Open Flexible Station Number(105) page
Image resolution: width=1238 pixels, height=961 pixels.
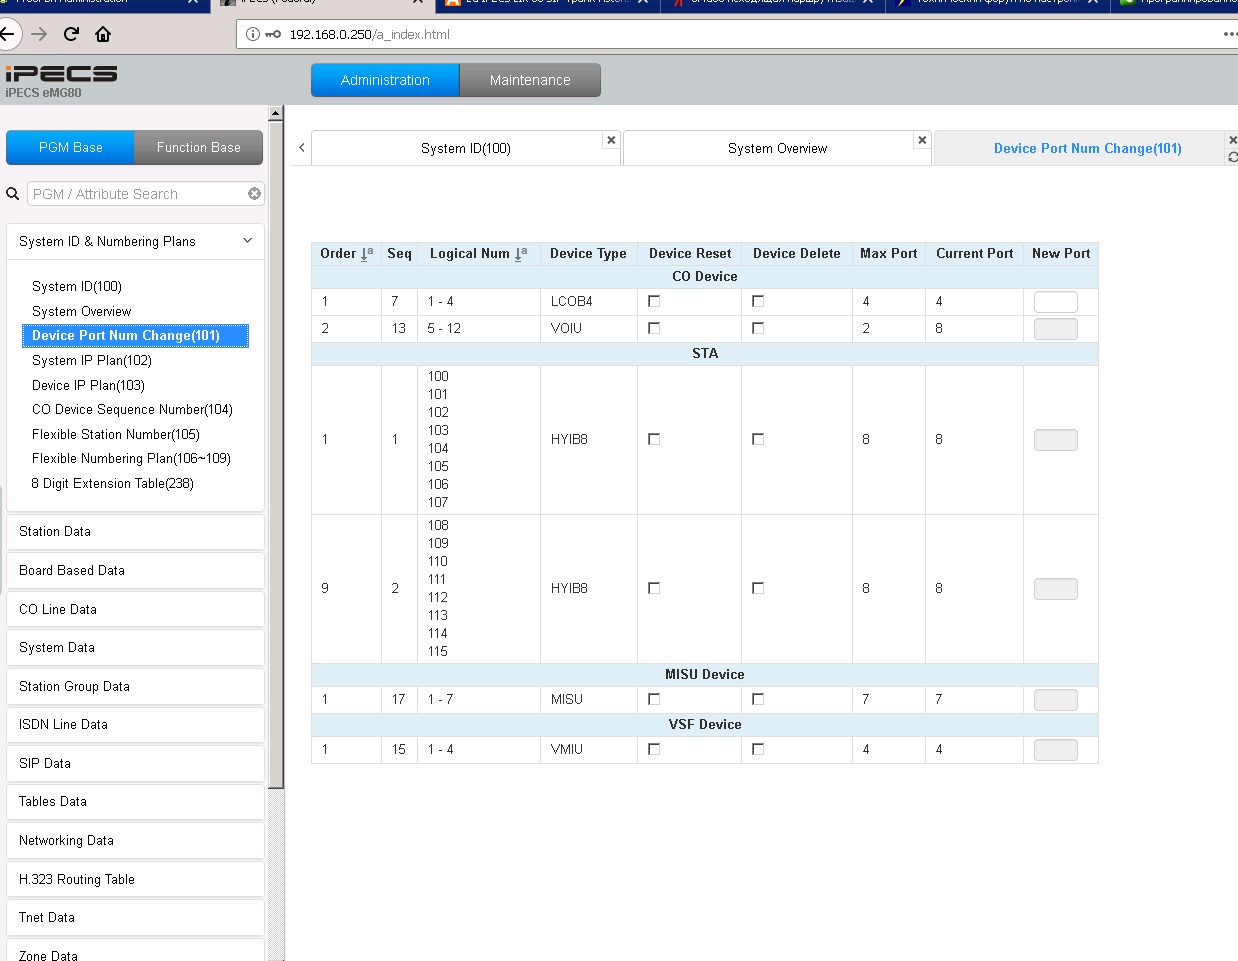116,434
